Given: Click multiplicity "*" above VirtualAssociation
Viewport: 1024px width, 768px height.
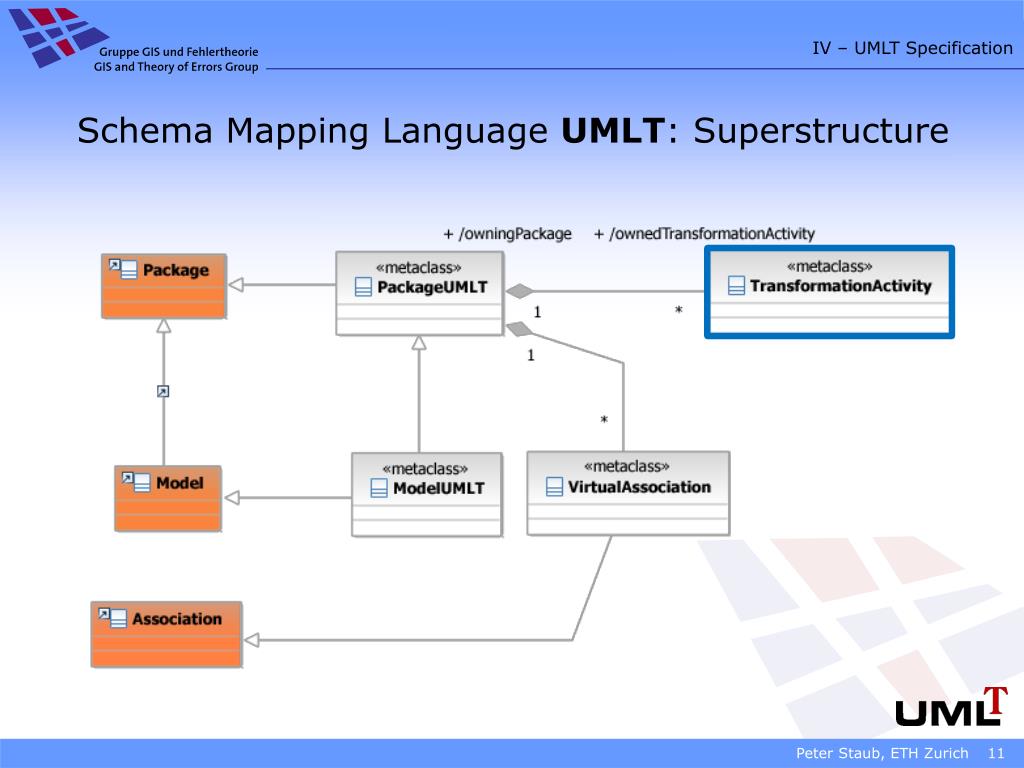Looking at the screenshot, I should (x=604, y=420).
